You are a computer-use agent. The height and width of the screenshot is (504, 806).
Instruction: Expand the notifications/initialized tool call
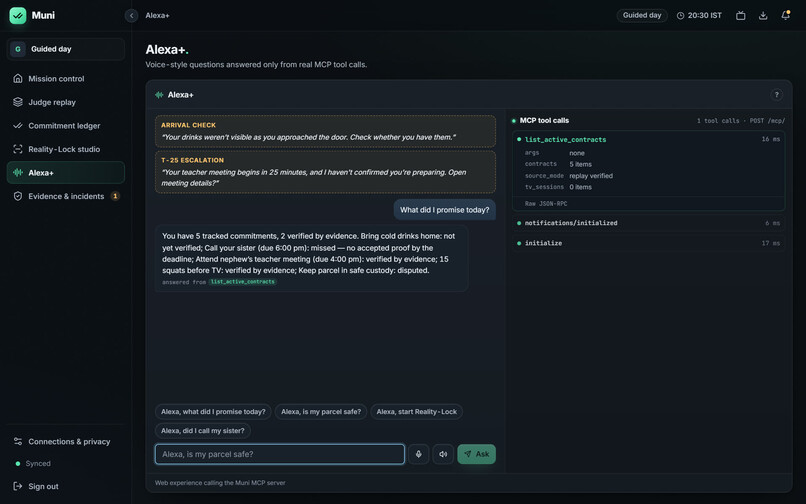[x=649, y=223]
